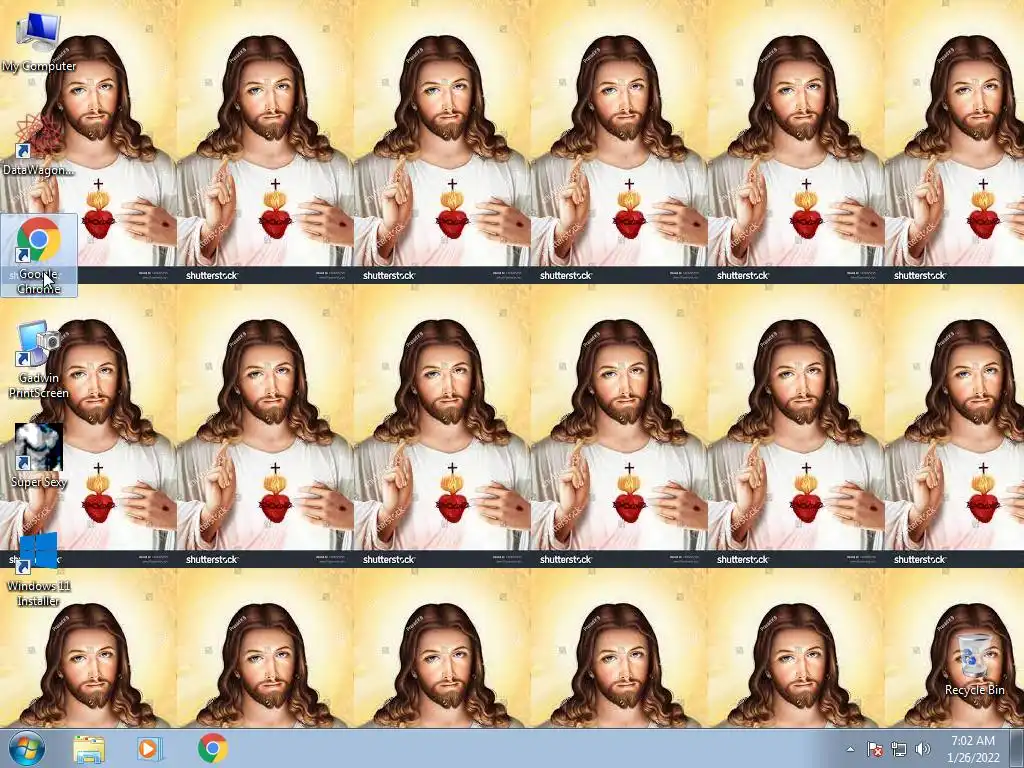Show hidden icons in system tray
The height and width of the screenshot is (768, 1024).
(850, 749)
